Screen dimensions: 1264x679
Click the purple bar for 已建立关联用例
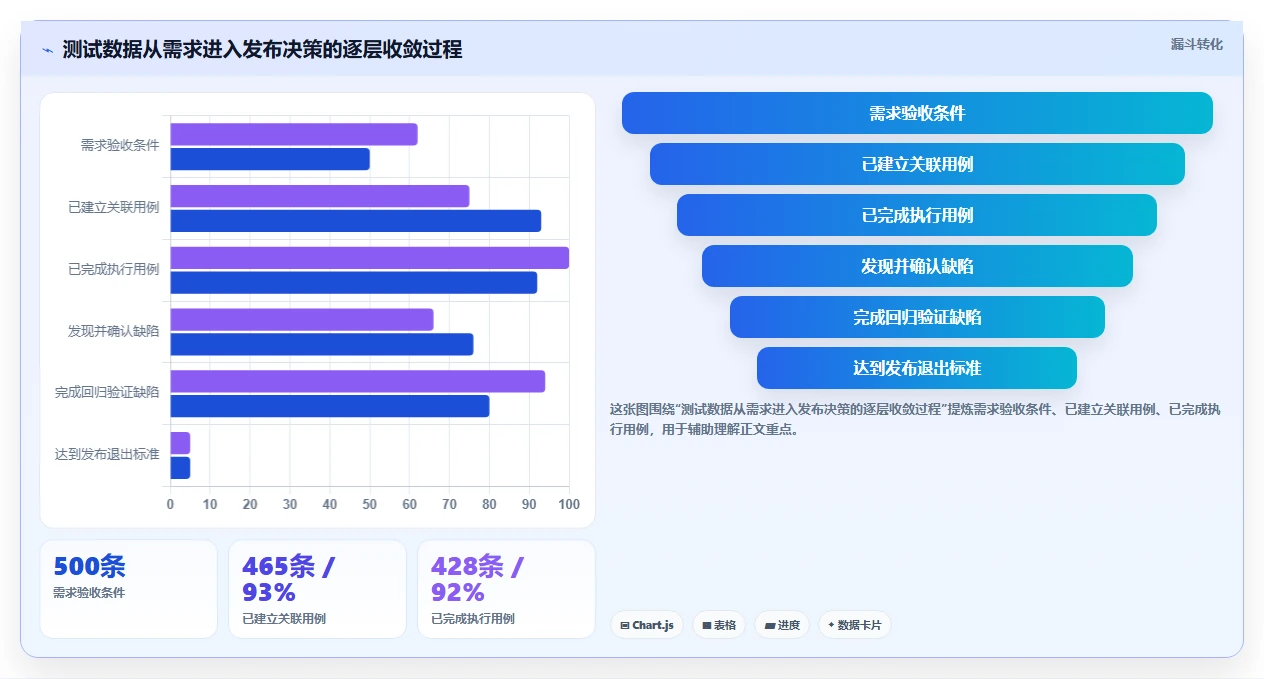tap(320, 196)
